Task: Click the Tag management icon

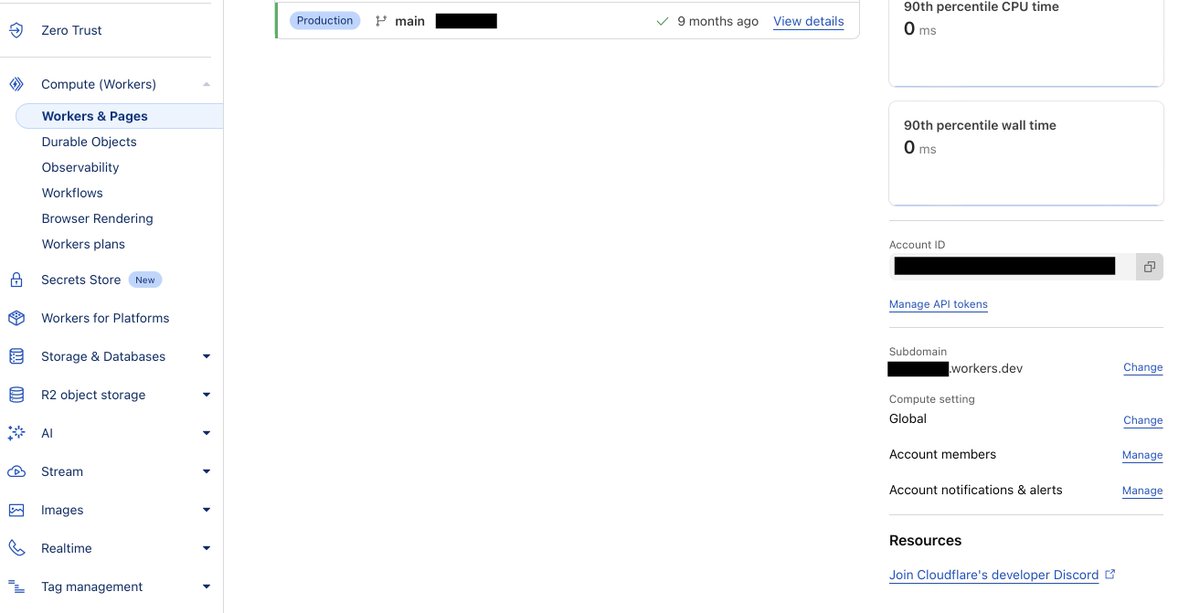Action: tap(16, 587)
